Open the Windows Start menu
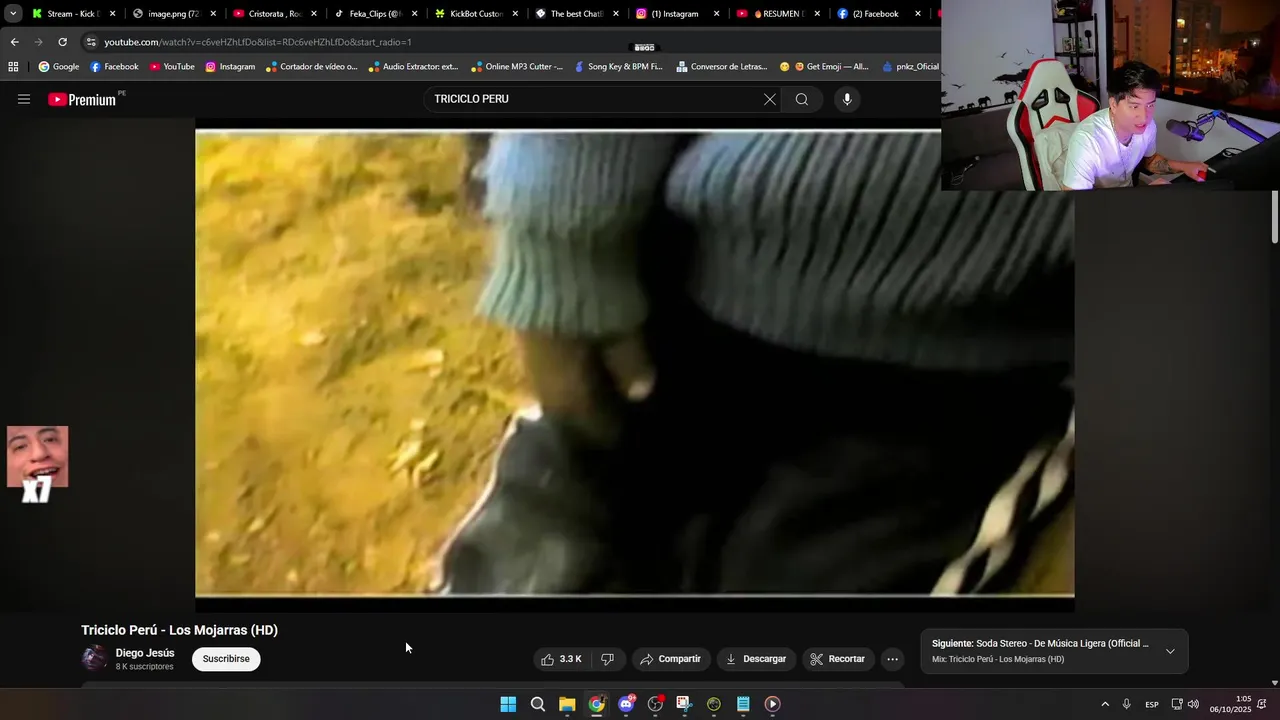Image resolution: width=1280 pixels, height=720 pixels. (508, 704)
